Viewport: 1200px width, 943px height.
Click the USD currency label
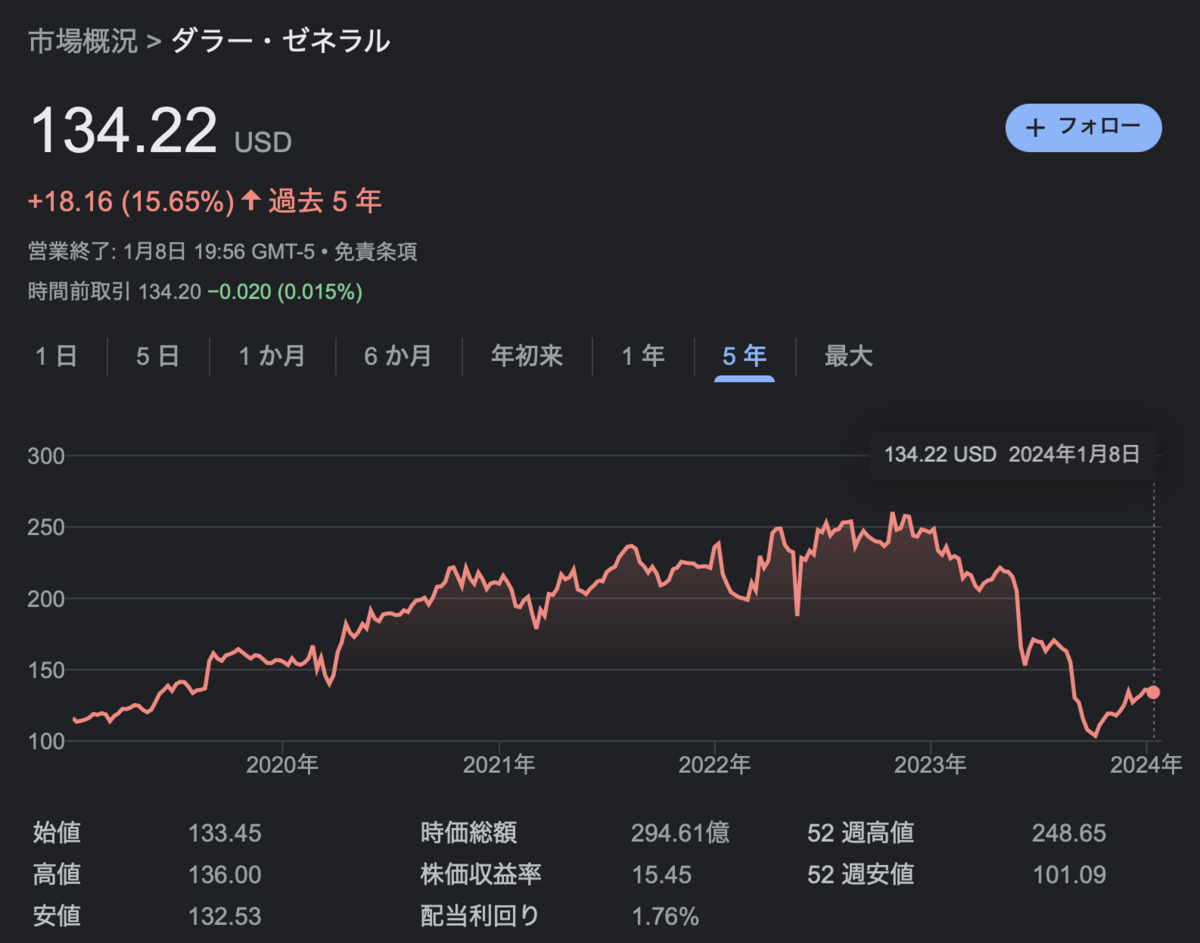(263, 143)
